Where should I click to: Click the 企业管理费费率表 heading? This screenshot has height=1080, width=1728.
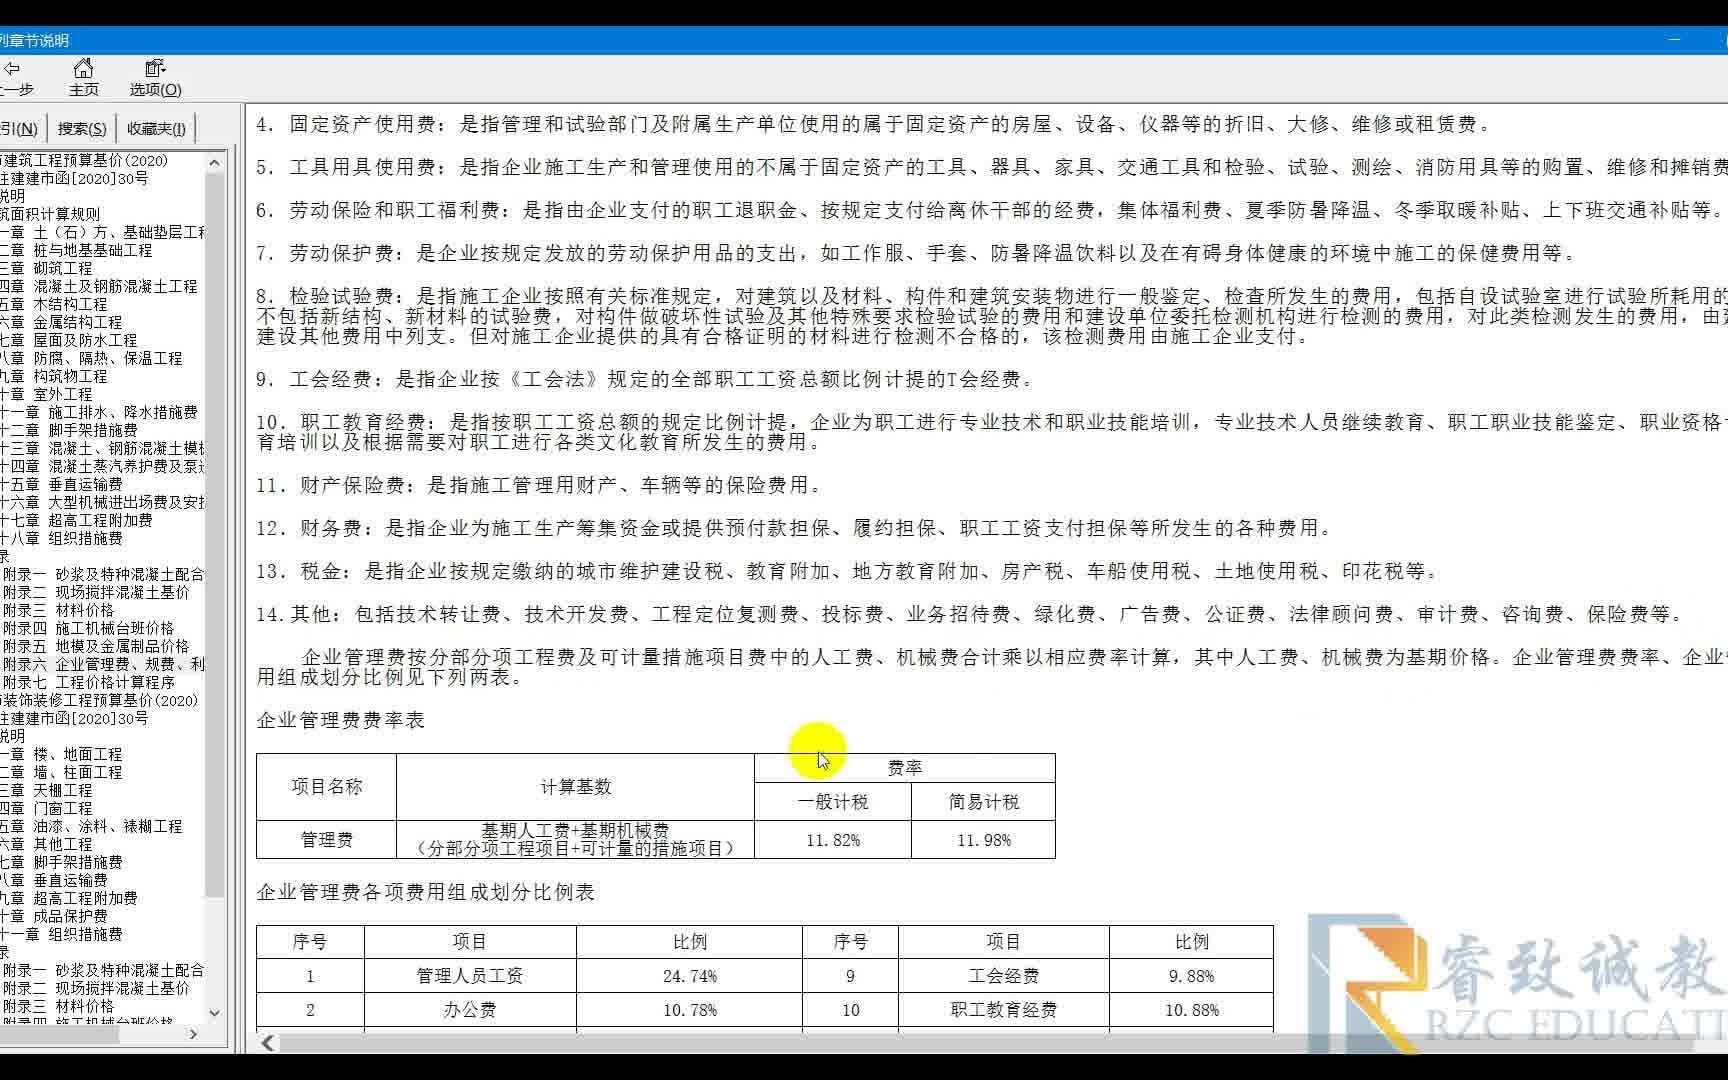341,720
